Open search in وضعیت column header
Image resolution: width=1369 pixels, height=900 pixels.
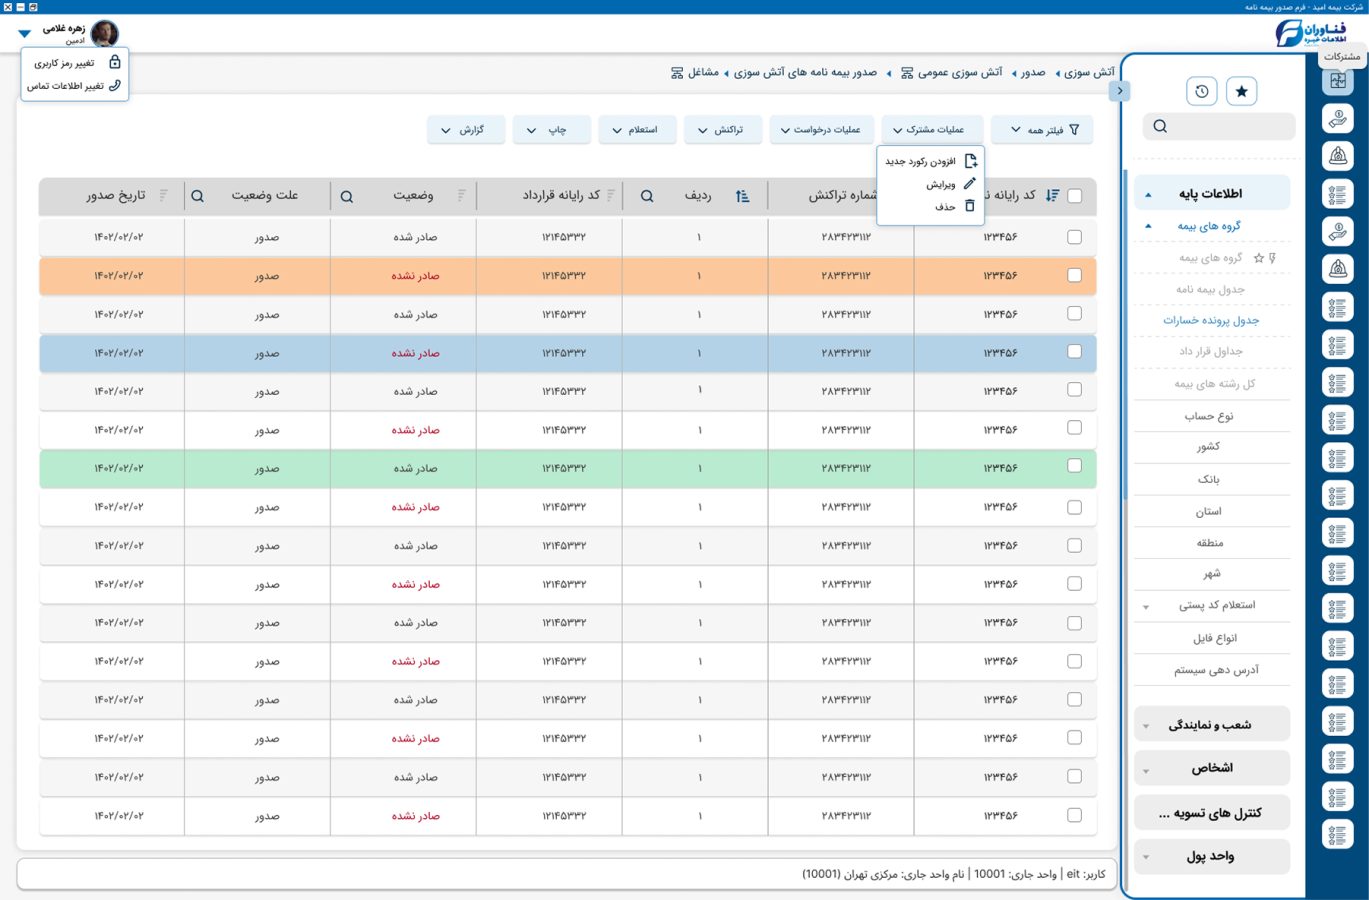pyautogui.click(x=346, y=196)
